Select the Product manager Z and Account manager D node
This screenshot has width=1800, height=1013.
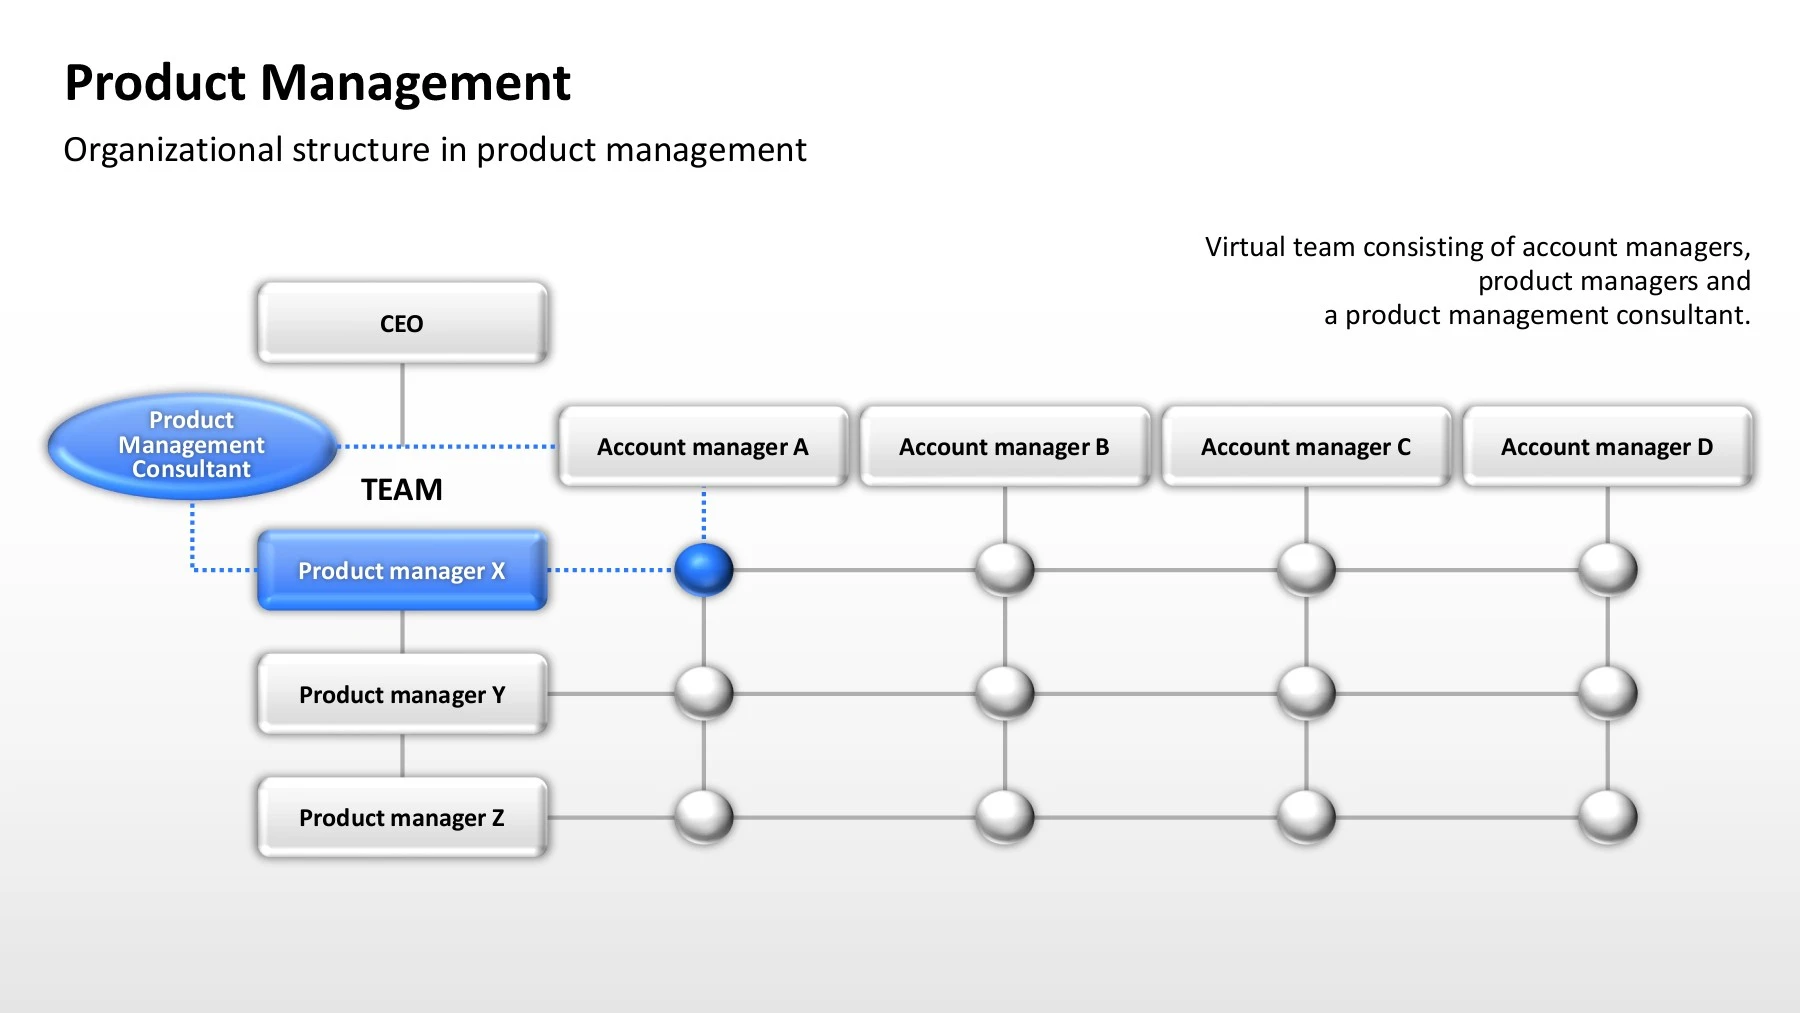click(x=1608, y=817)
